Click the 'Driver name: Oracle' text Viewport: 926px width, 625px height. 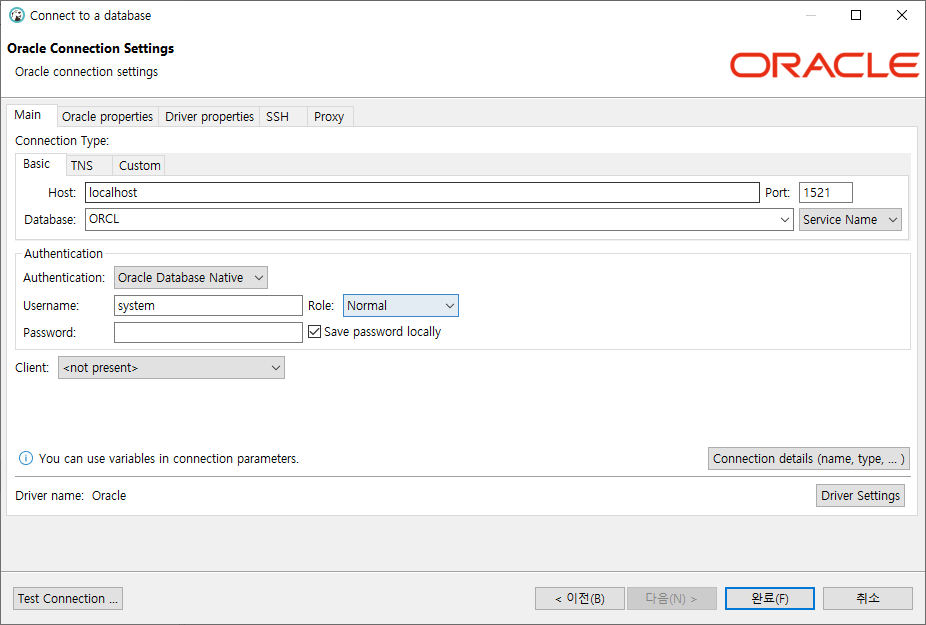[x=70, y=496]
